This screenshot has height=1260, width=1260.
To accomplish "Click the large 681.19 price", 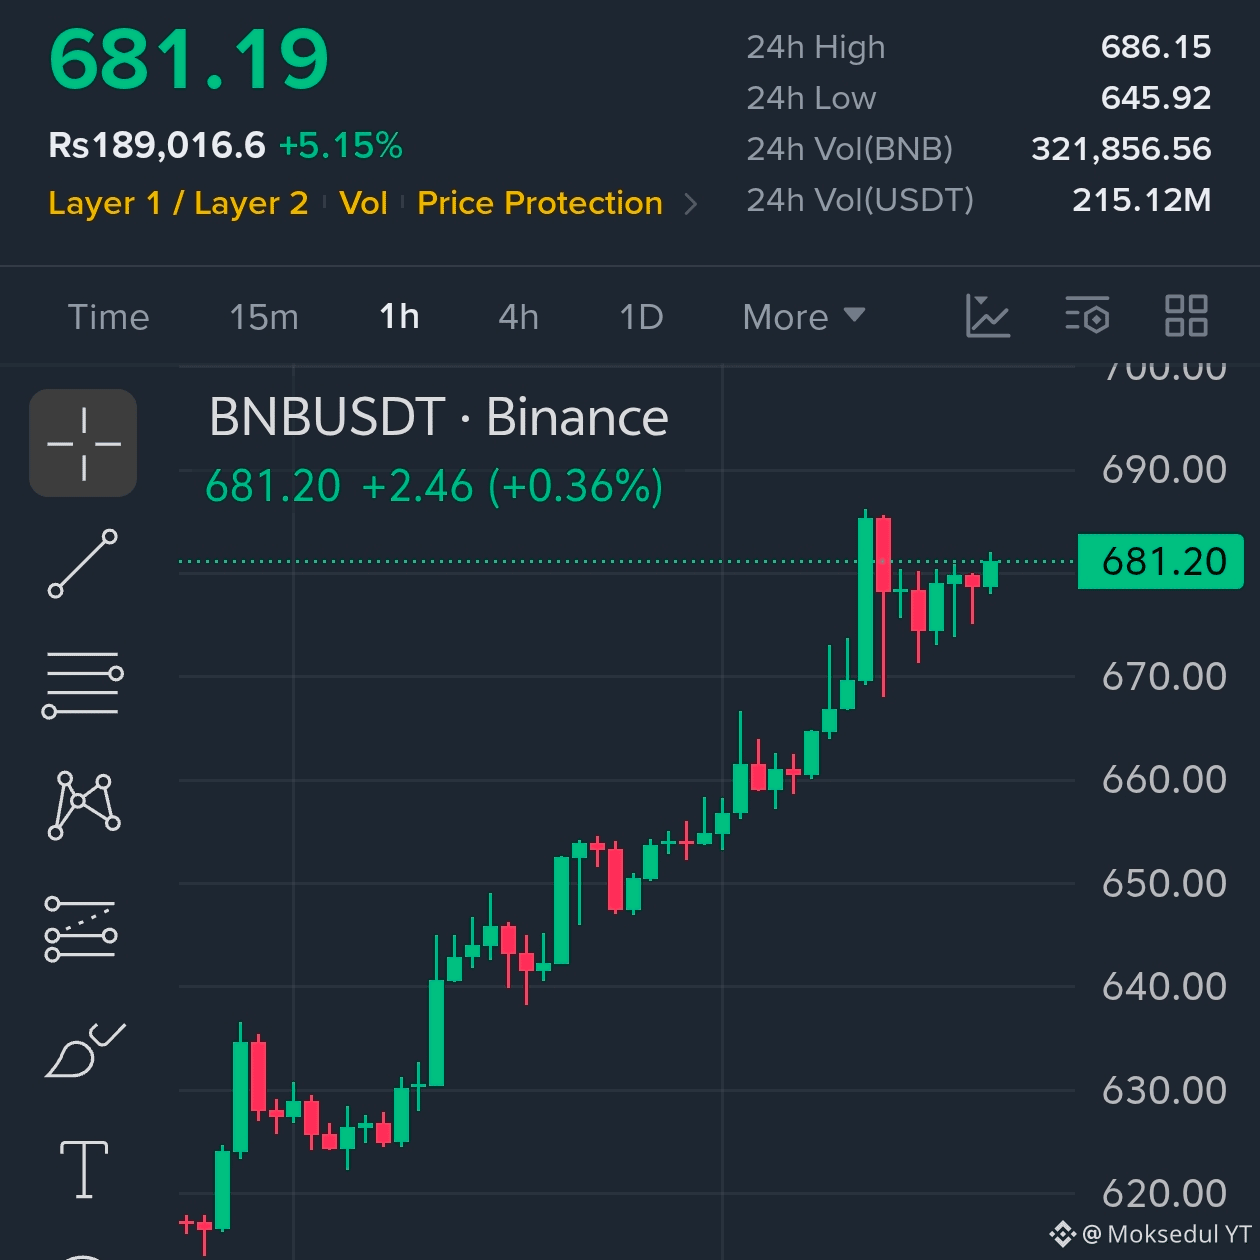I will [x=189, y=61].
